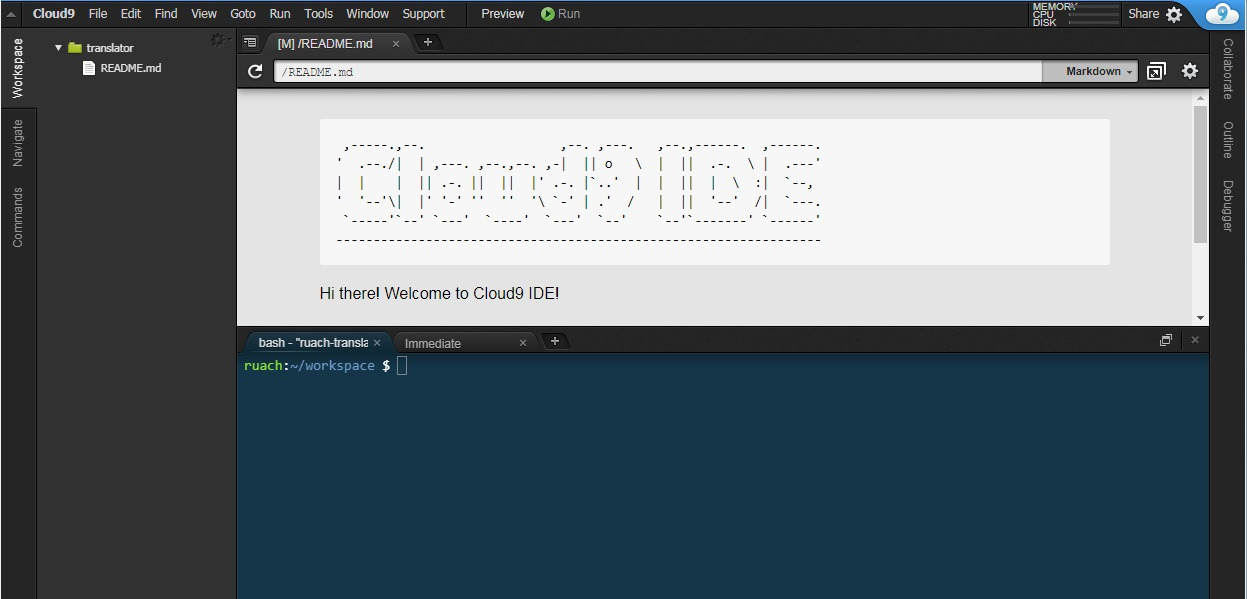1247x599 pixels.
Task: Open the Run menu
Action: (280, 14)
